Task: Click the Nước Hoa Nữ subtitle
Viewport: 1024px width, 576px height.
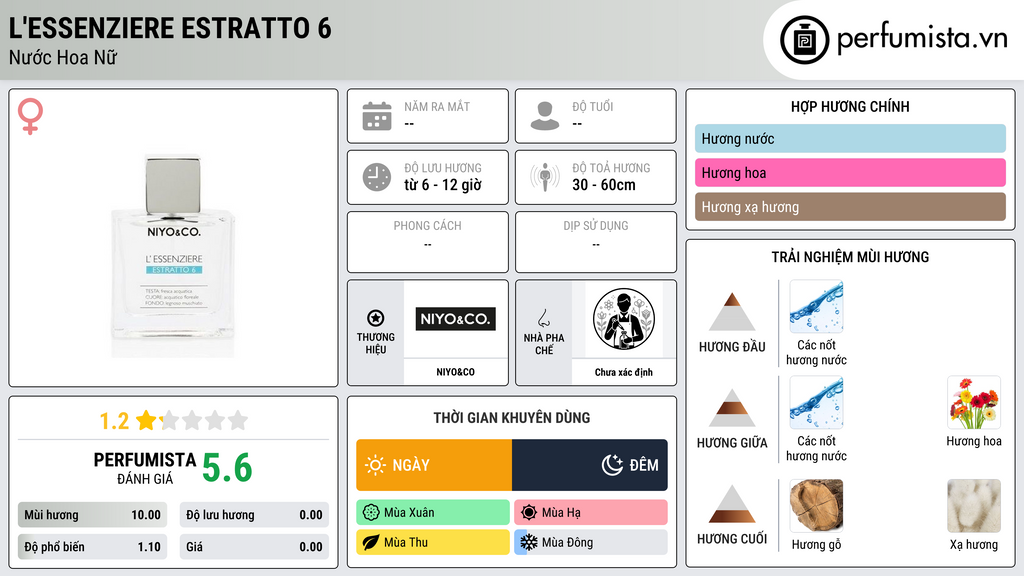Action: (x=63, y=57)
